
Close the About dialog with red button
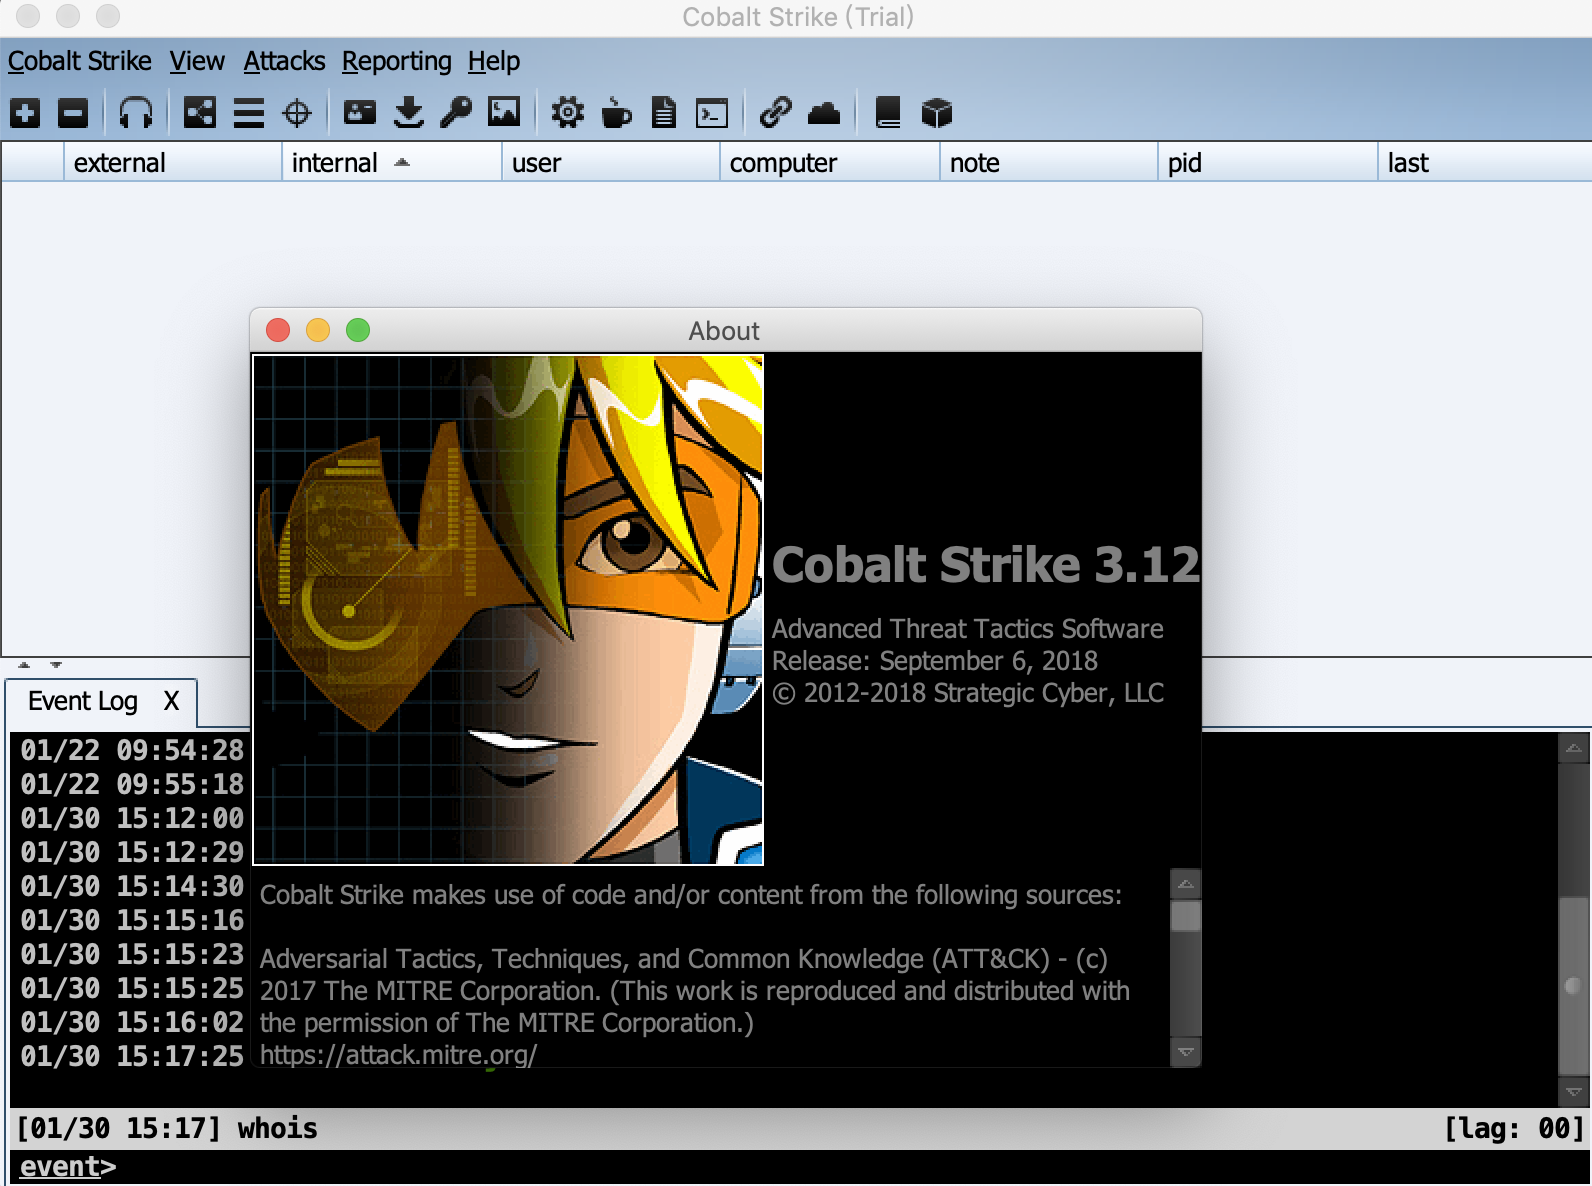[x=278, y=330]
